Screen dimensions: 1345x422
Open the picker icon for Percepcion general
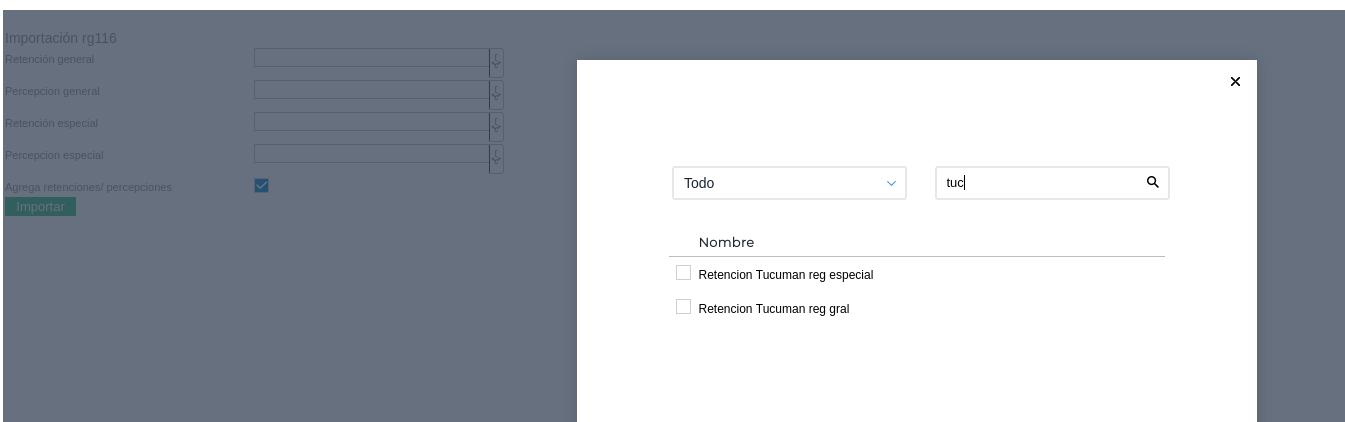pos(496,94)
